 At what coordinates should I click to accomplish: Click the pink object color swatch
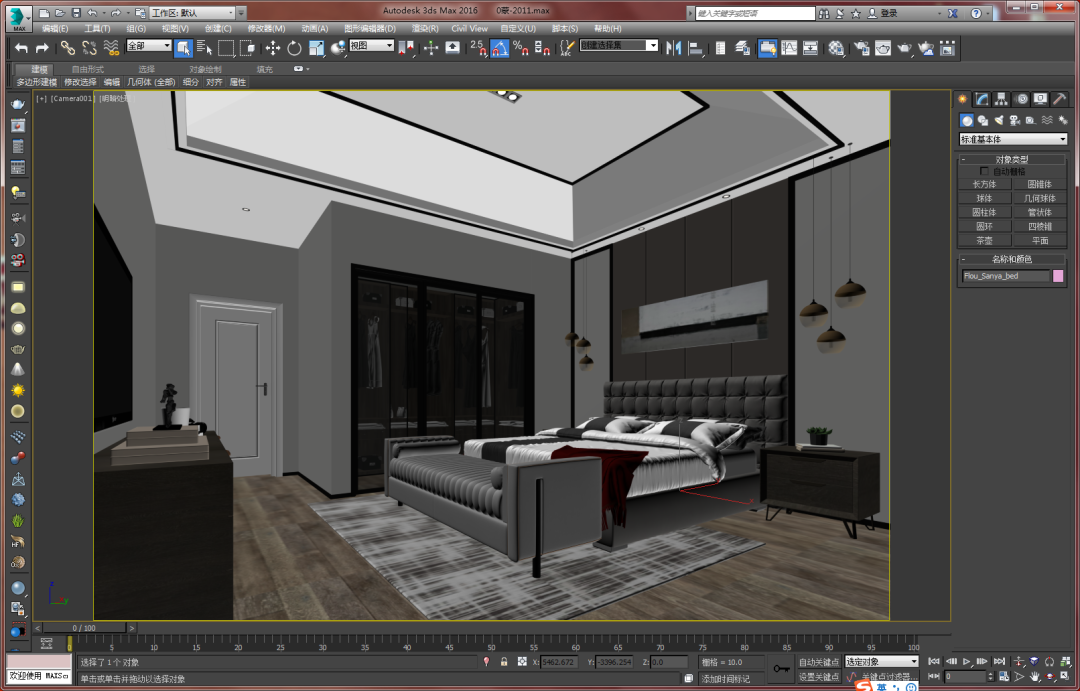pos(1058,276)
